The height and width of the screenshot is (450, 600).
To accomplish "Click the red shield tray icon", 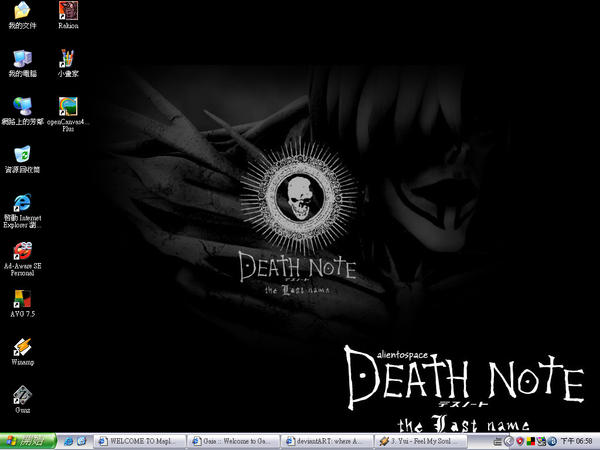I will (520, 442).
